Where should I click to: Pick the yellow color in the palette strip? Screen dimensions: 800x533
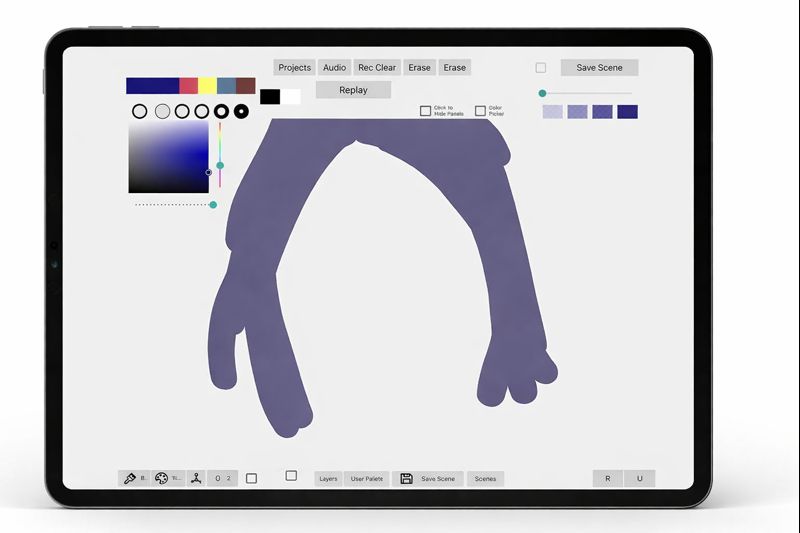click(x=207, y=86)
